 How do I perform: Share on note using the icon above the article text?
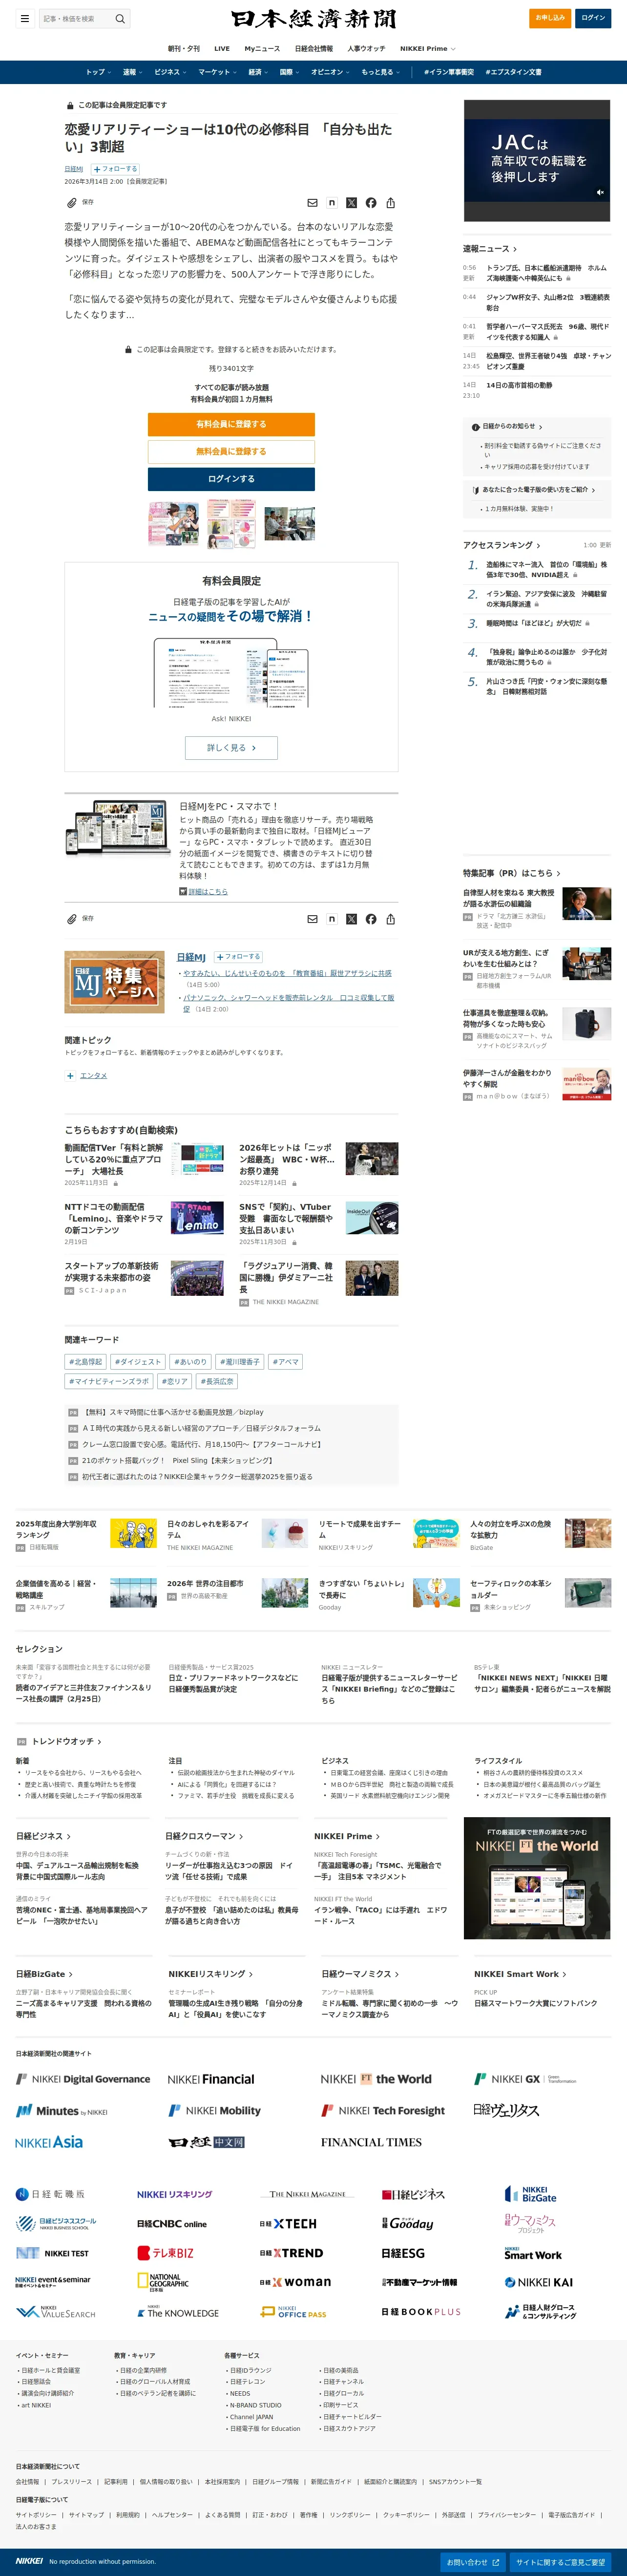pos(332,203)
